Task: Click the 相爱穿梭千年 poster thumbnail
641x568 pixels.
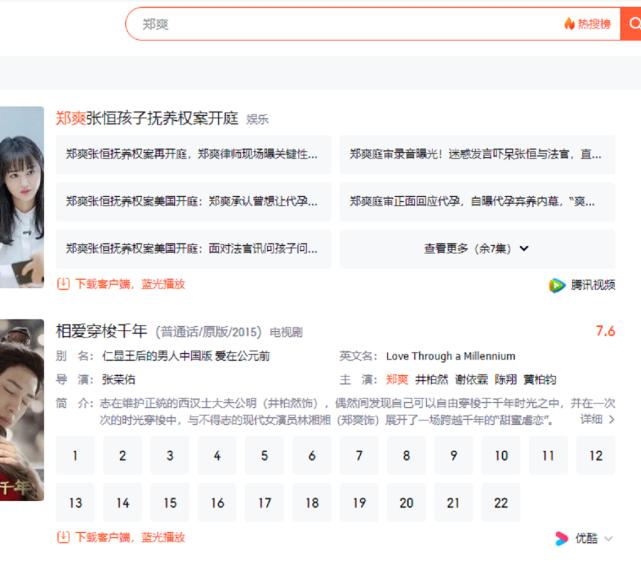Action: pos(22,410)
